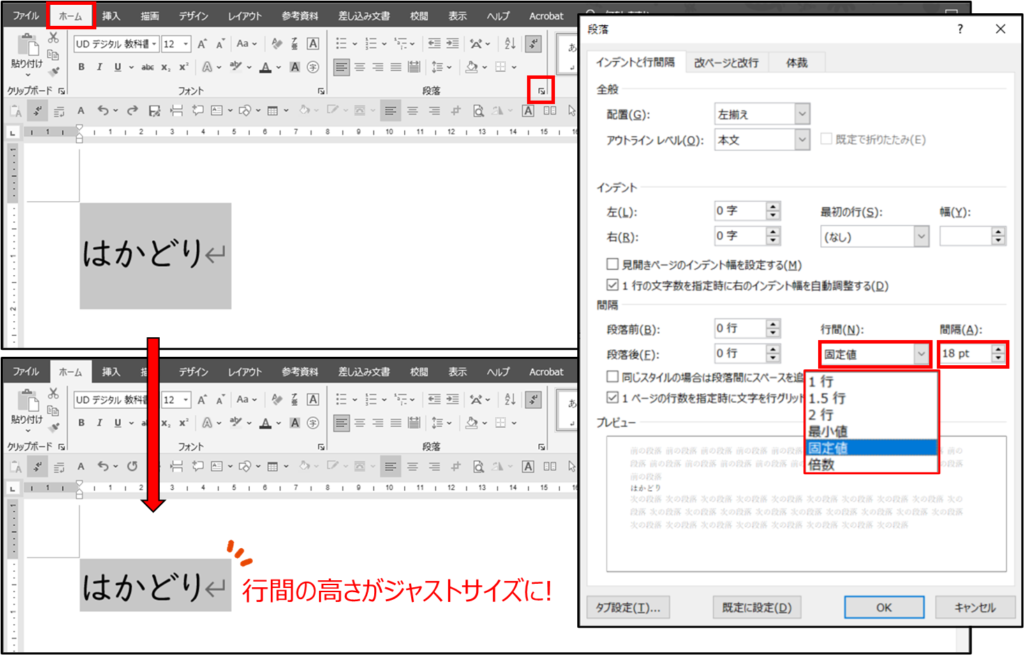Viewport: 1024px width, 655px height.
Task: Click the 間隔 field showing 18 pt
Action: (963, 353)
